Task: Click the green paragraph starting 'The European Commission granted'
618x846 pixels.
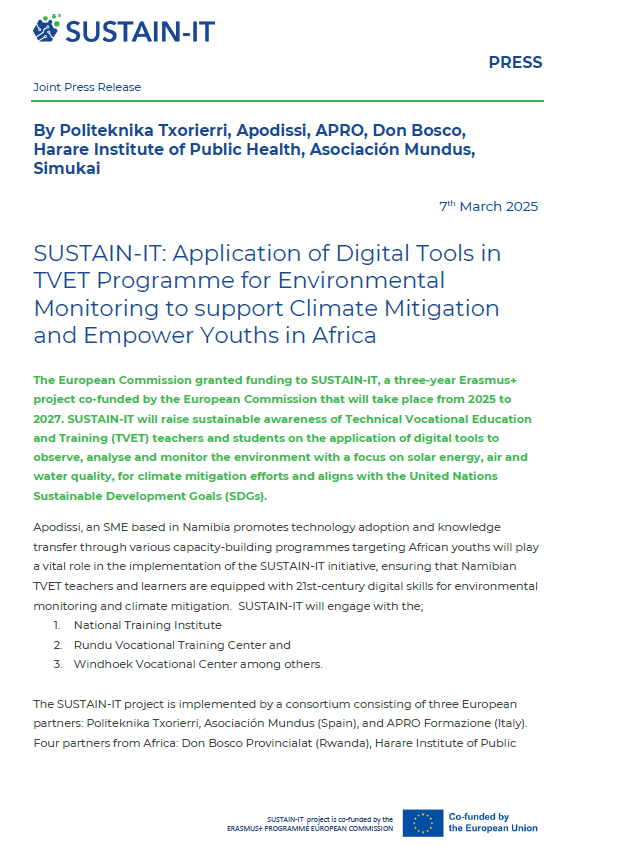Action: click(282, 438)
